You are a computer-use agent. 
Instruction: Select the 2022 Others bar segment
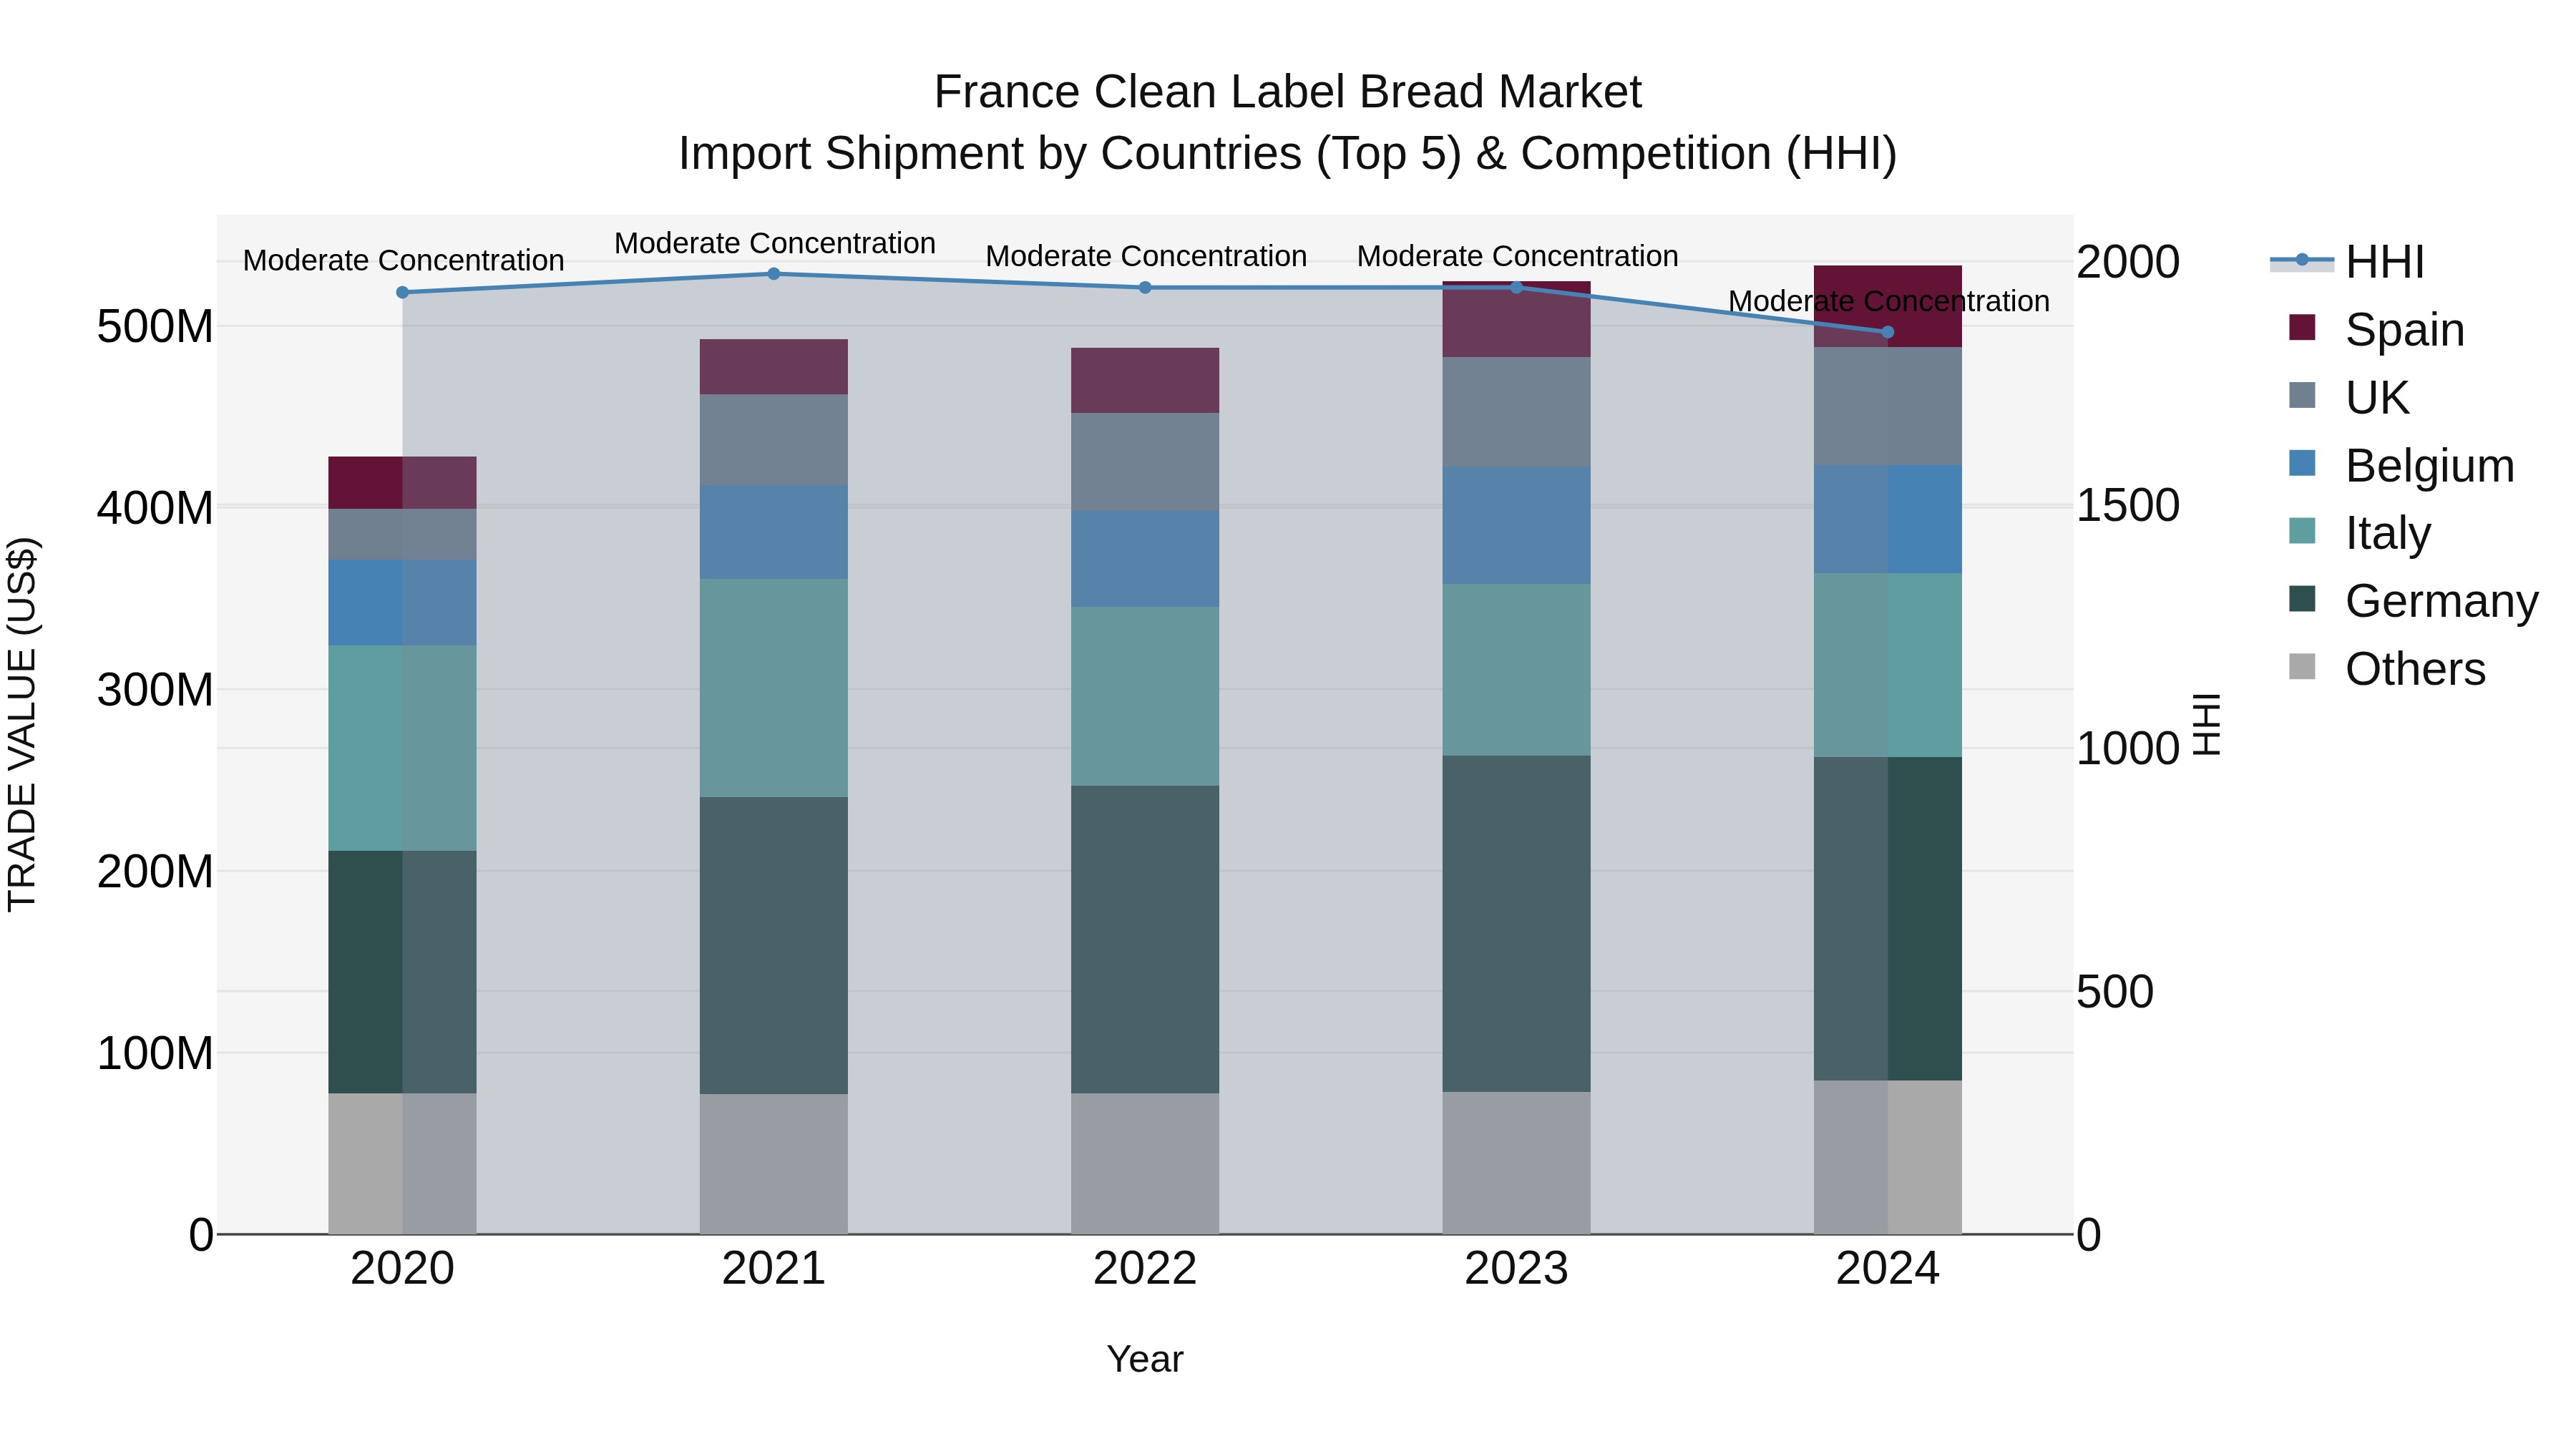(1145, 1164)
